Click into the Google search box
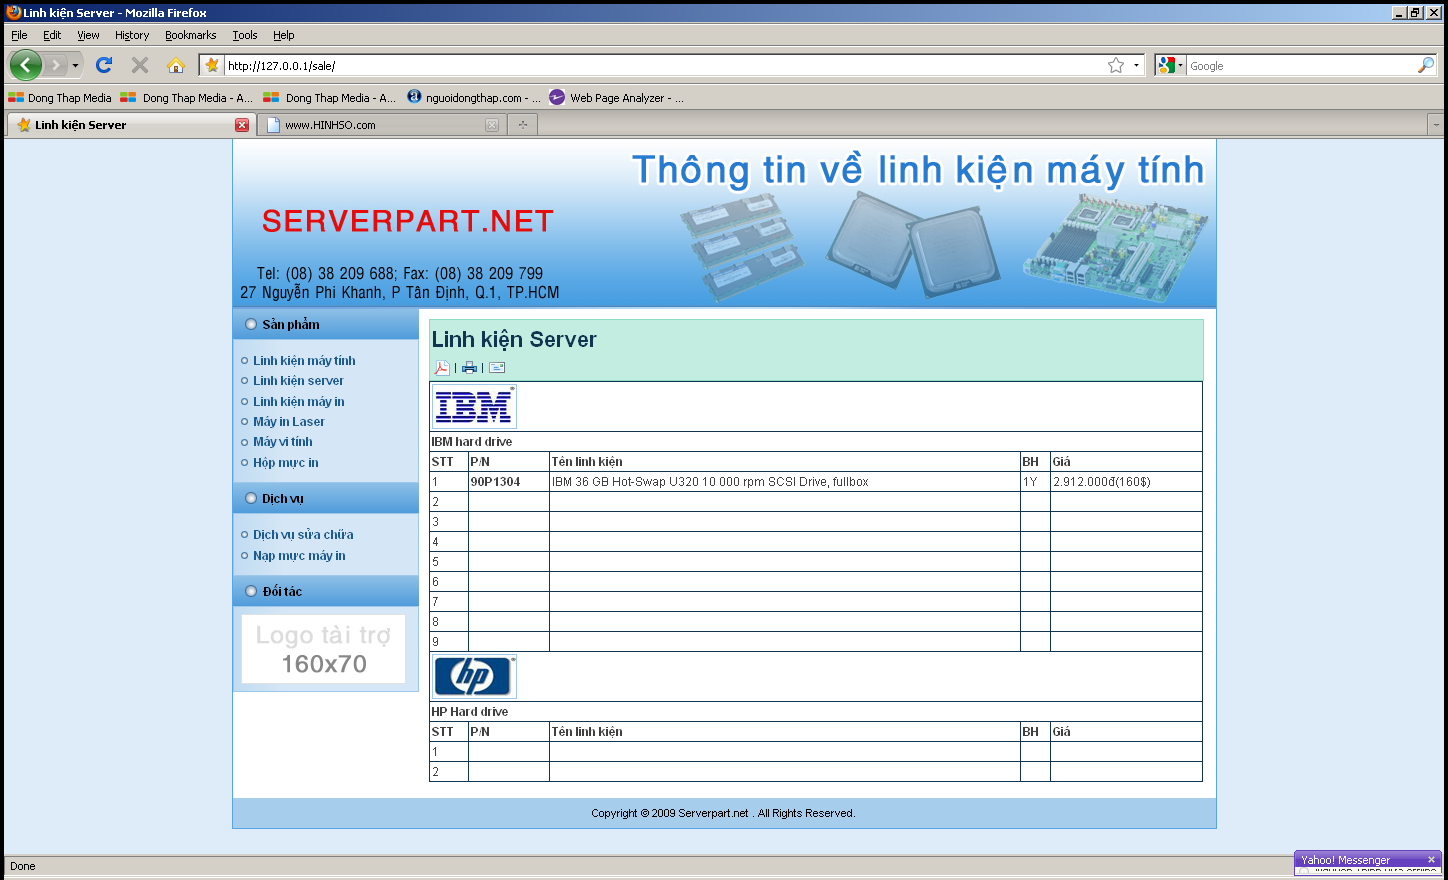This screenshot has height=880, width=1448. pyautogui.click(x=1301, y=66)
